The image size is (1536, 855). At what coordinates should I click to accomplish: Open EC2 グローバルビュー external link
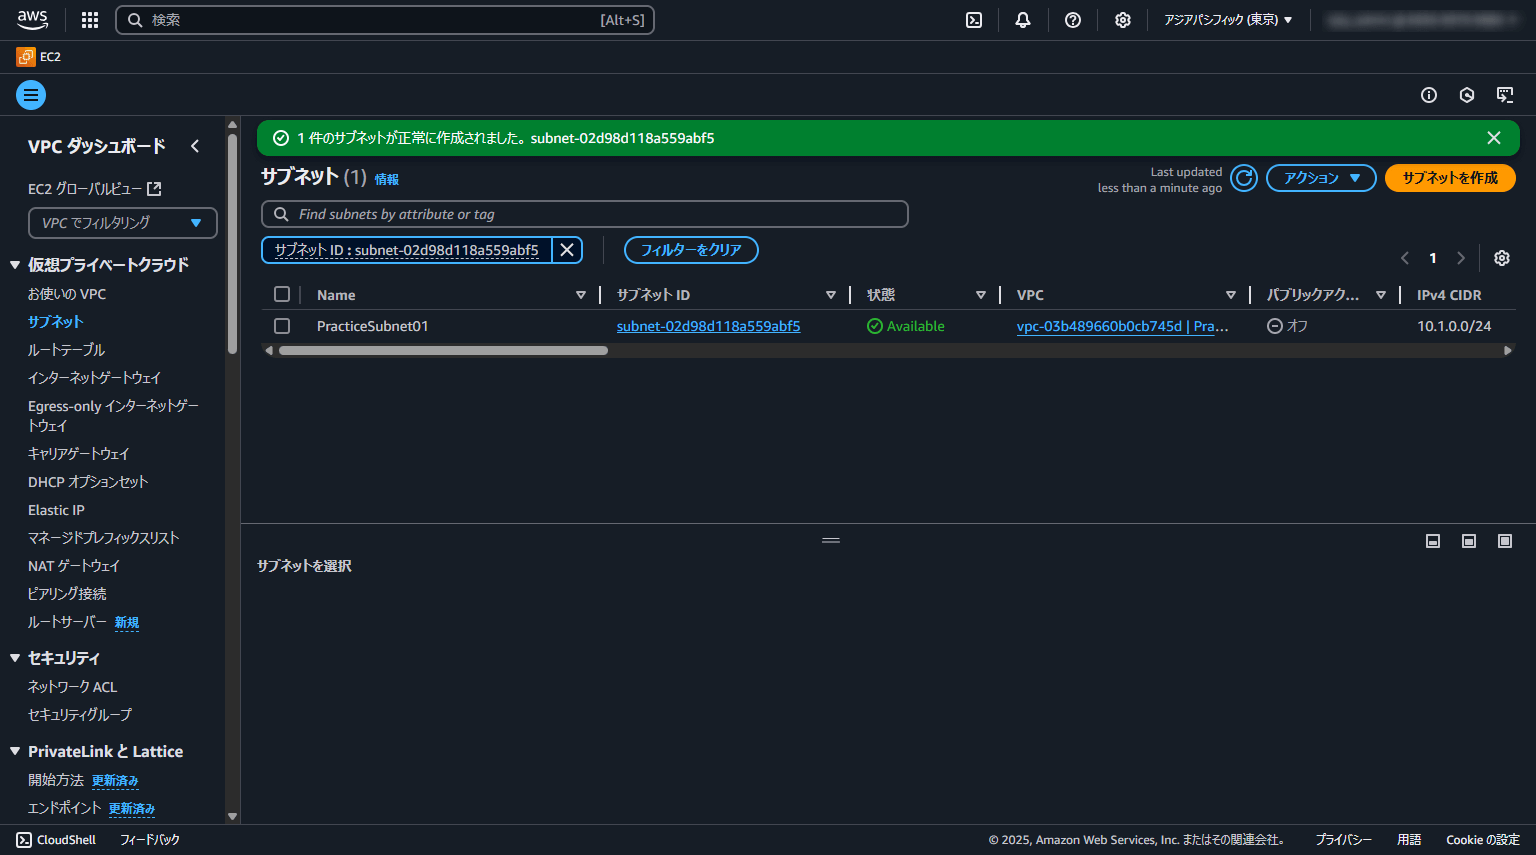[95, 189]
